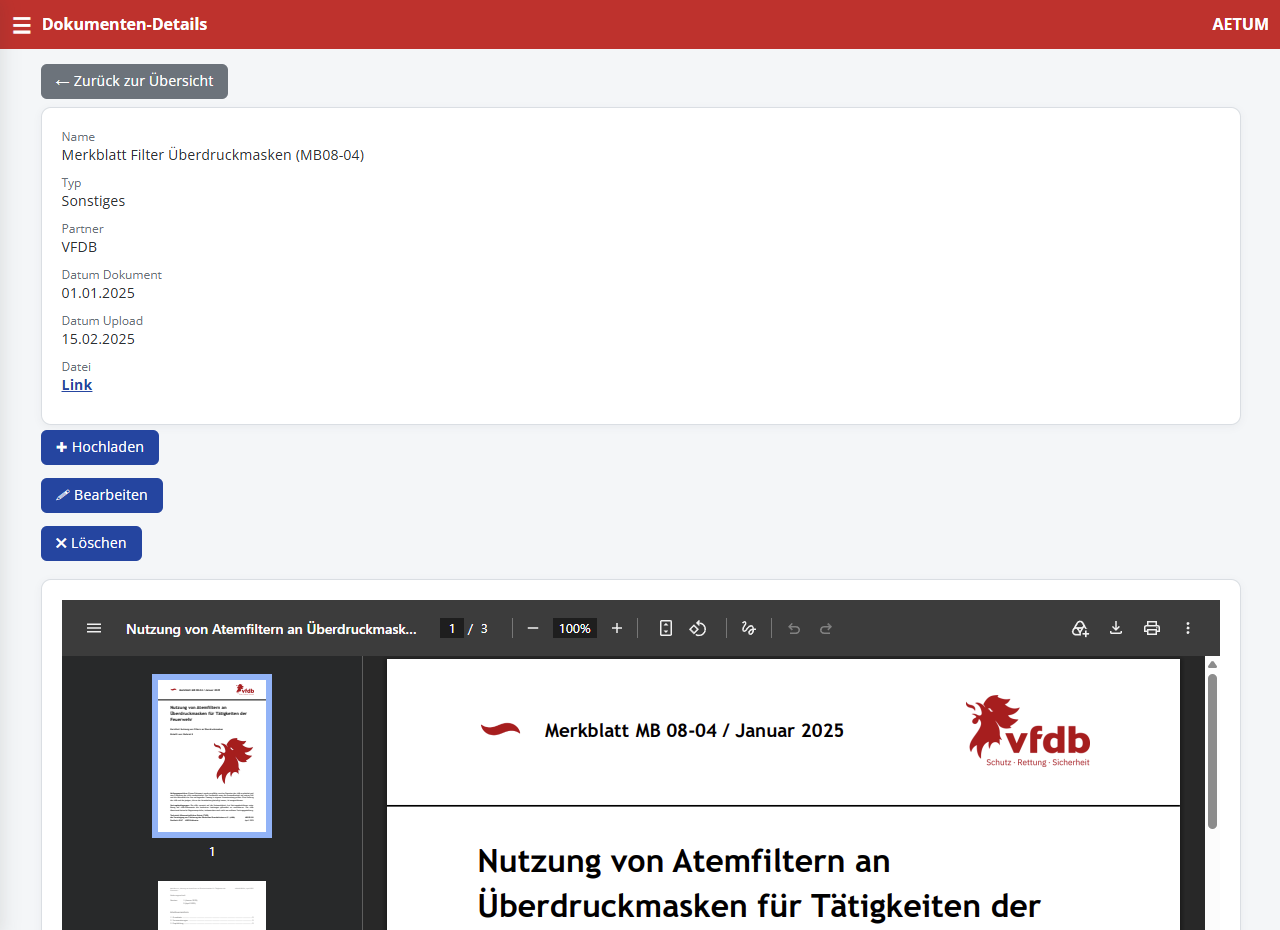Click the scroll up arrow of PDF
The width and height of the screenshot is (1280, 930).
click(1212, 664)
